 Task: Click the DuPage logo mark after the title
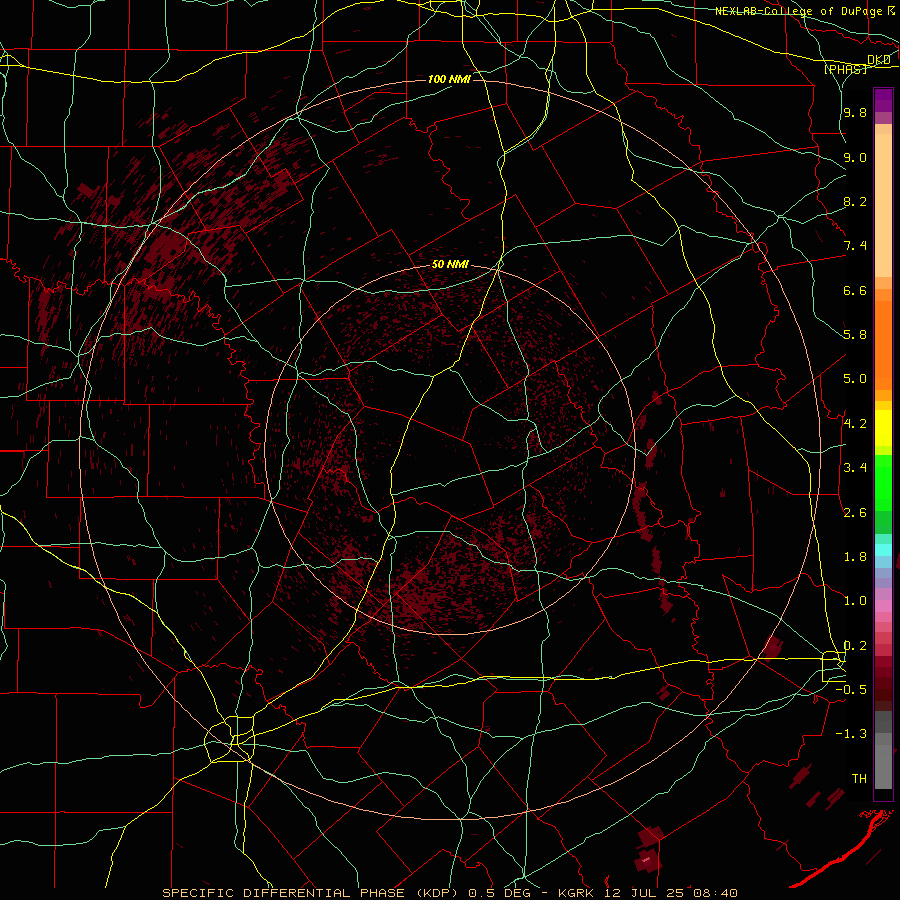pos(890,11)
